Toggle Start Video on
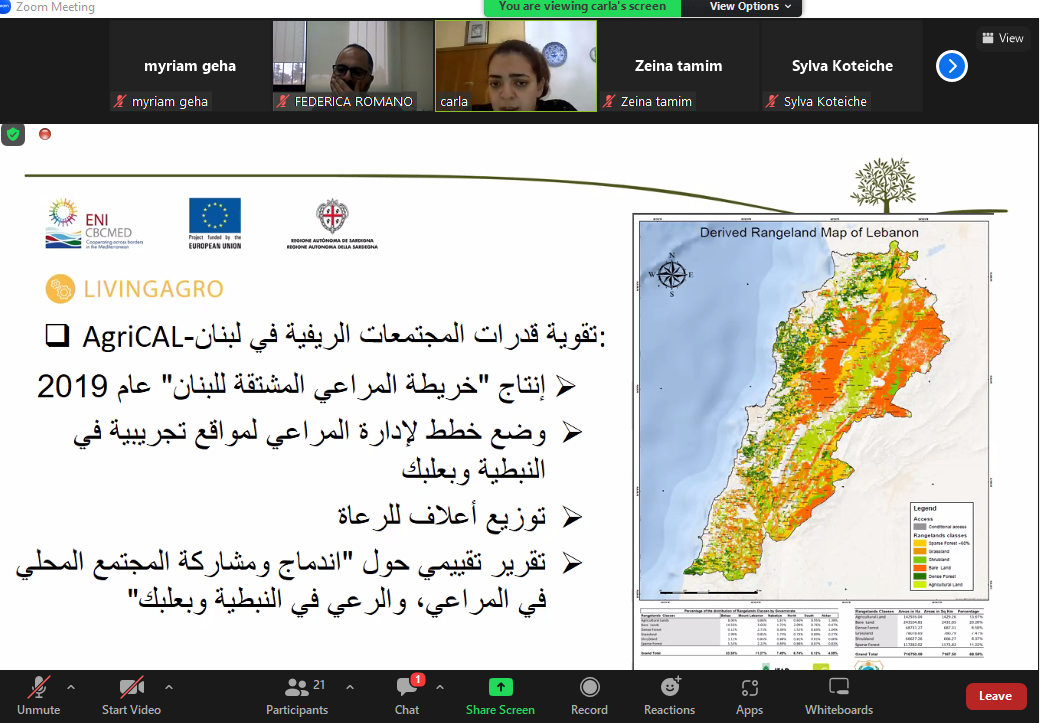 tap(131, 696)
